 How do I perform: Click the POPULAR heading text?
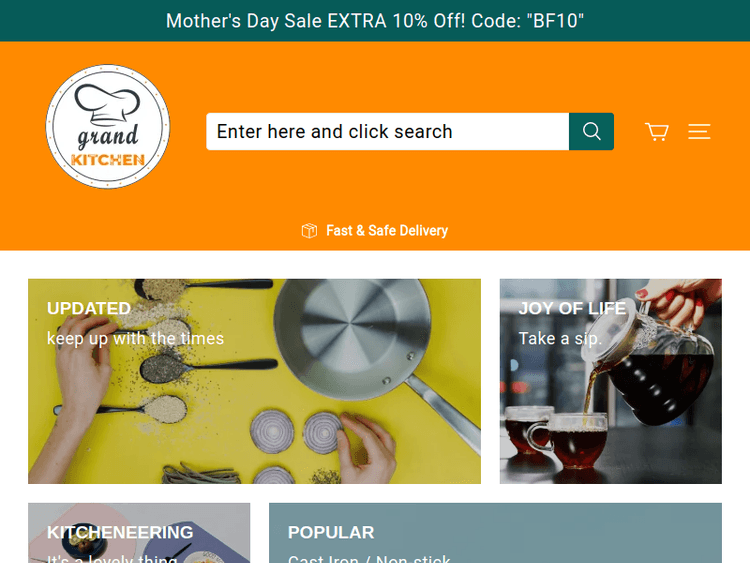pos(331,532)
